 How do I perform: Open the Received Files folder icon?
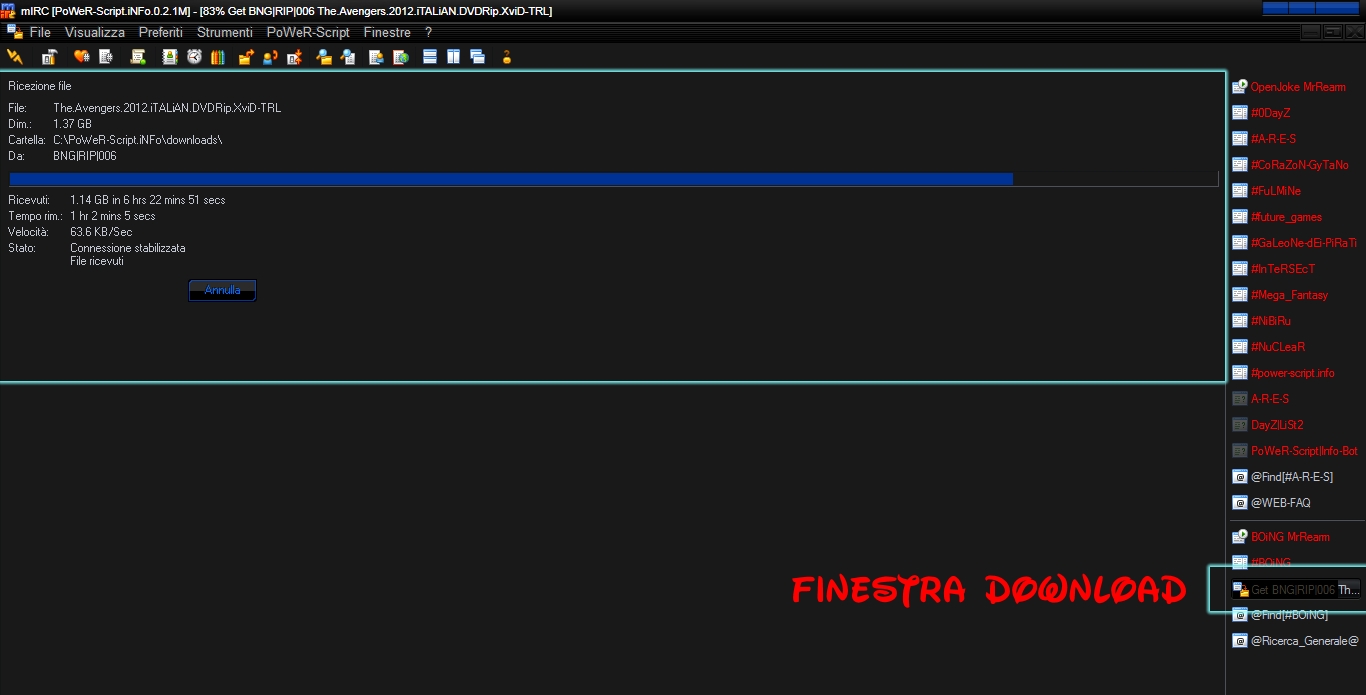point(324,57)
